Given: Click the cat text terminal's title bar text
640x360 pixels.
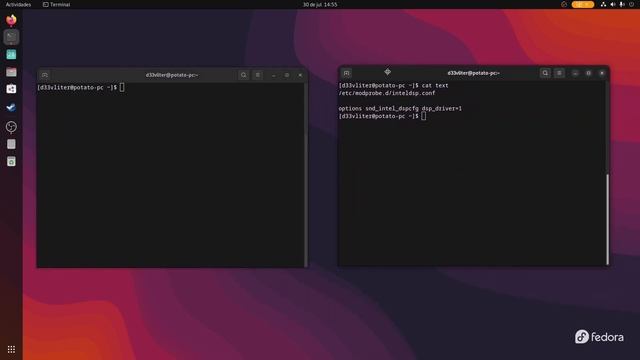Looking at the screenshot, I should point(473,73).
